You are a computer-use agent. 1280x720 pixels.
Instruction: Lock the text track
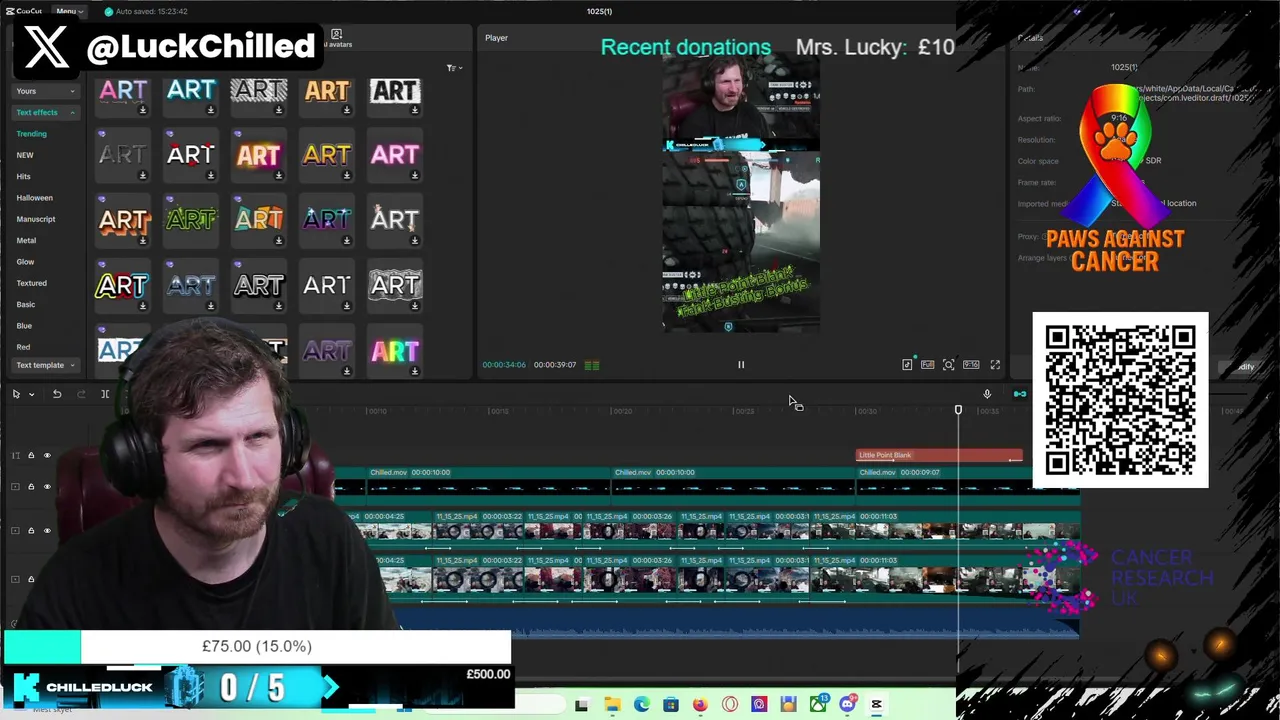coord(31,456)
